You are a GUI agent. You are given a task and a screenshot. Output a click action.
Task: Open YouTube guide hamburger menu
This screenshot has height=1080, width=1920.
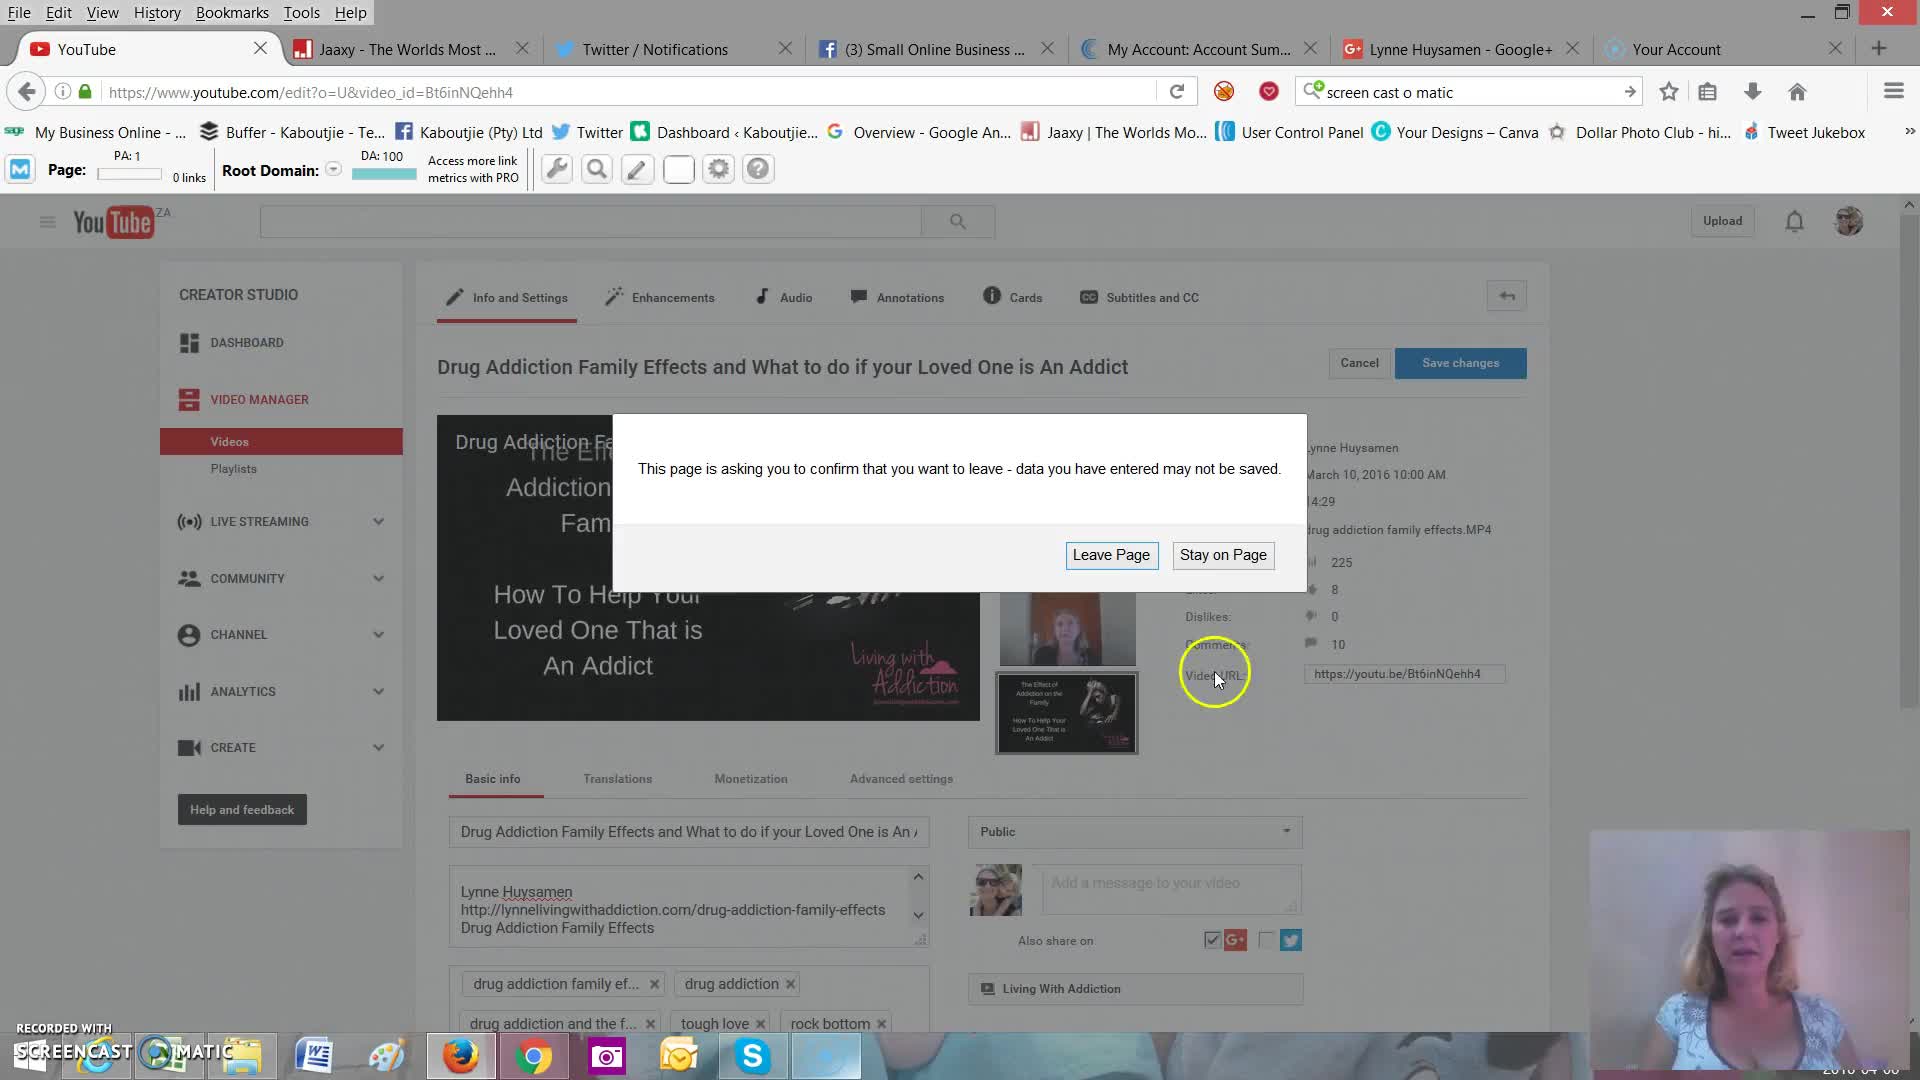(47, 222)
